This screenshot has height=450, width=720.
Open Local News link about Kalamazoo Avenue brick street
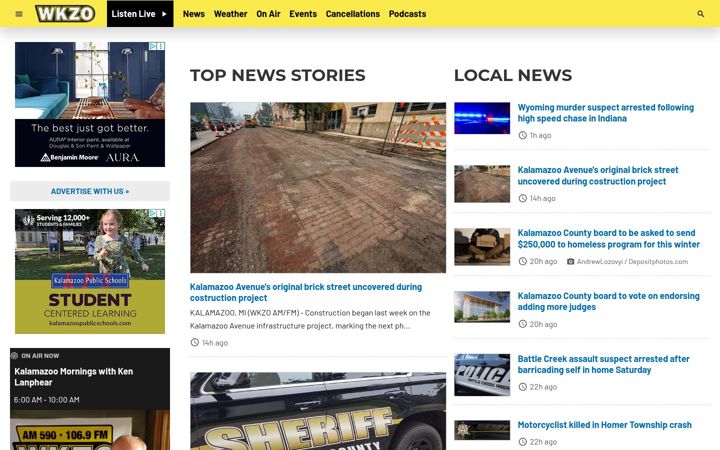pyautogui.click(x=598, y=175)
